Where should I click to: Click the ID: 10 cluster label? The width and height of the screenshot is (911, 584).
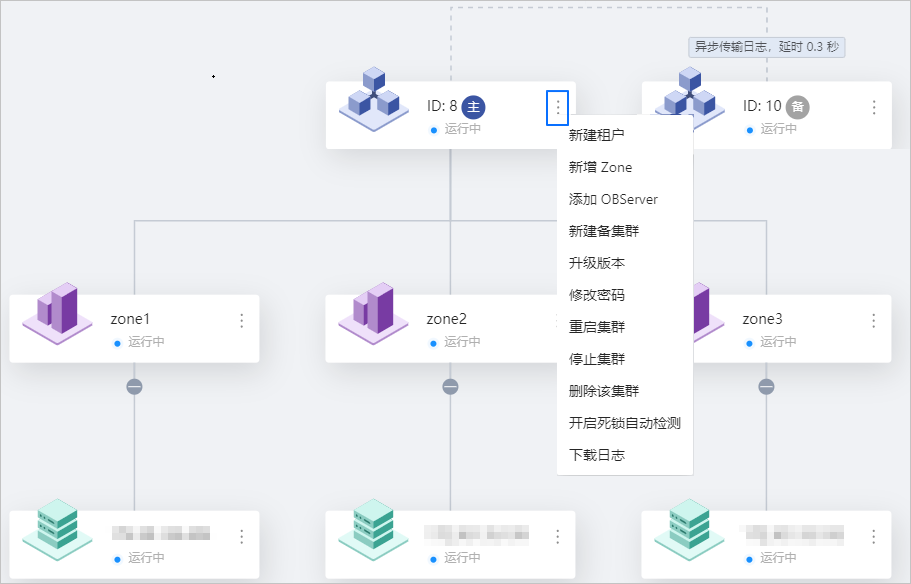click(x=762, y=106)
